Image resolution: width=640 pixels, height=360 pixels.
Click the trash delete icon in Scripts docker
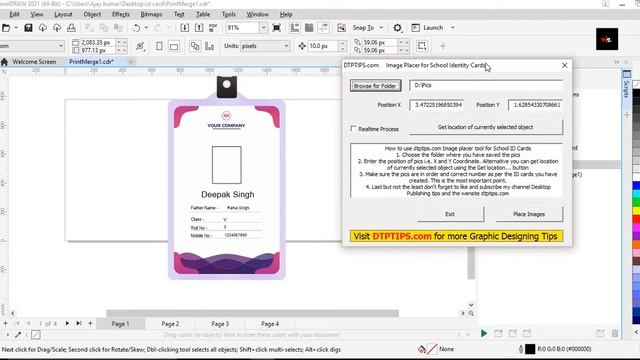(x=615, y=333)
